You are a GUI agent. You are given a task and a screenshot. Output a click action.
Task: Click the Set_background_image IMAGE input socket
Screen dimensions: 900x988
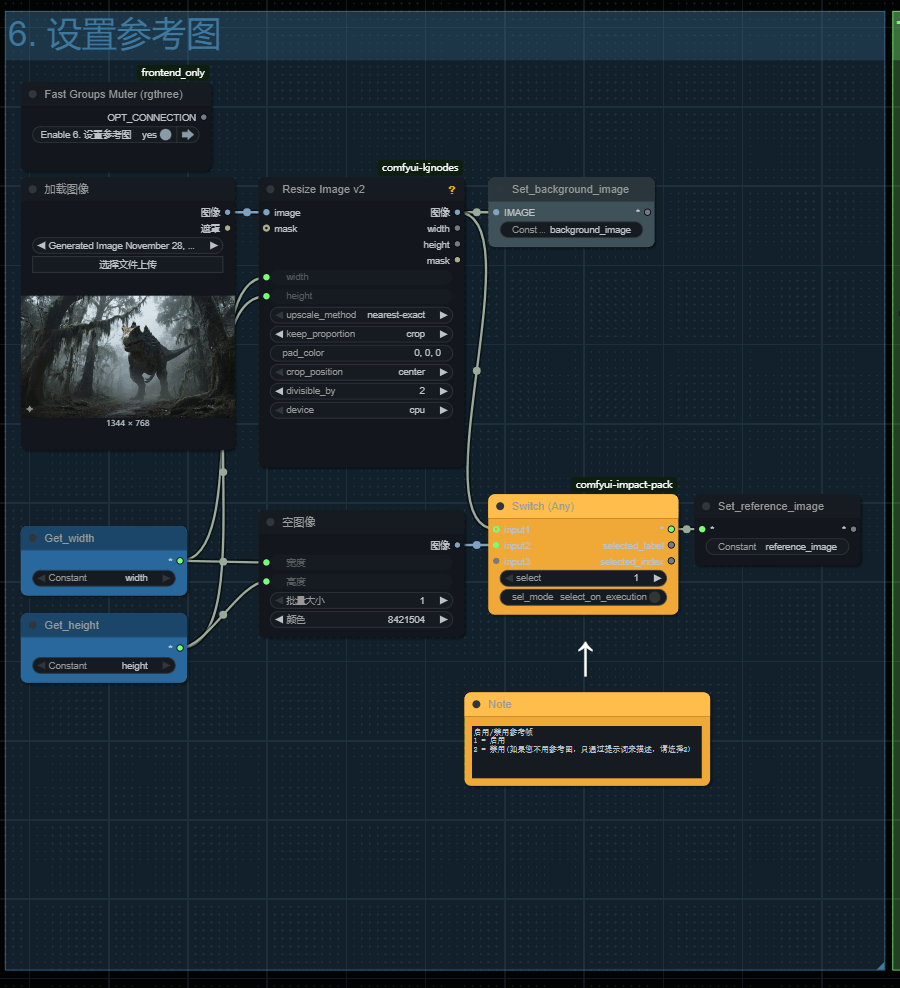(x=496, y=213)
